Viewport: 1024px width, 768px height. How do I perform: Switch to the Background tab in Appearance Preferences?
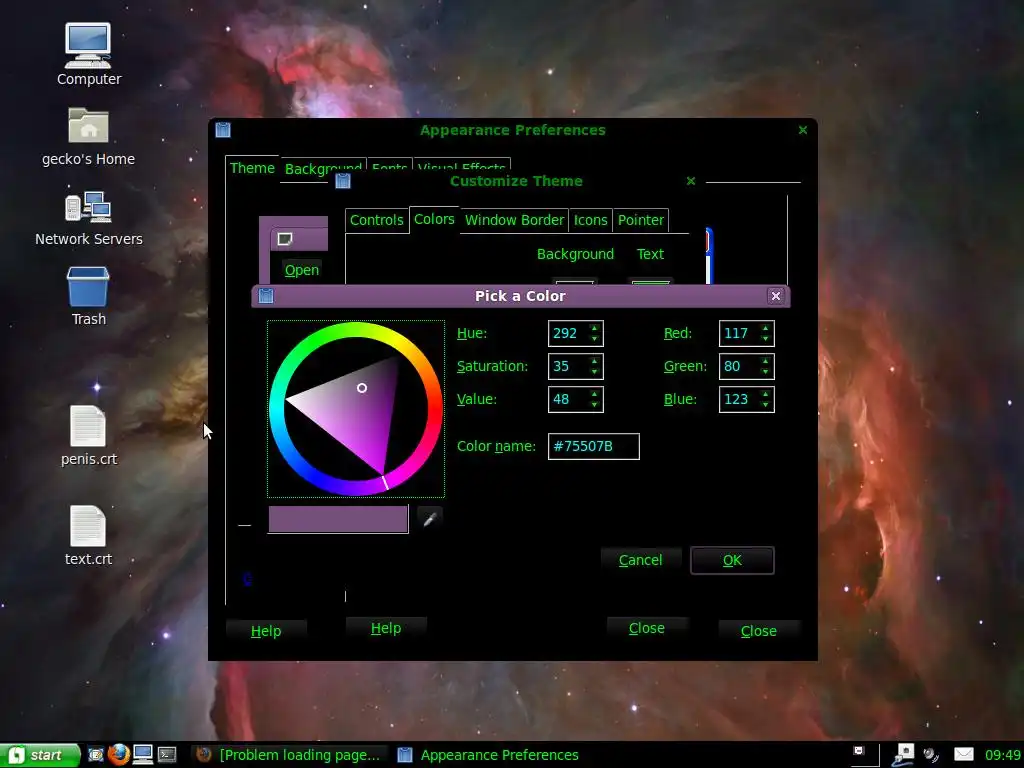[323, 168]
